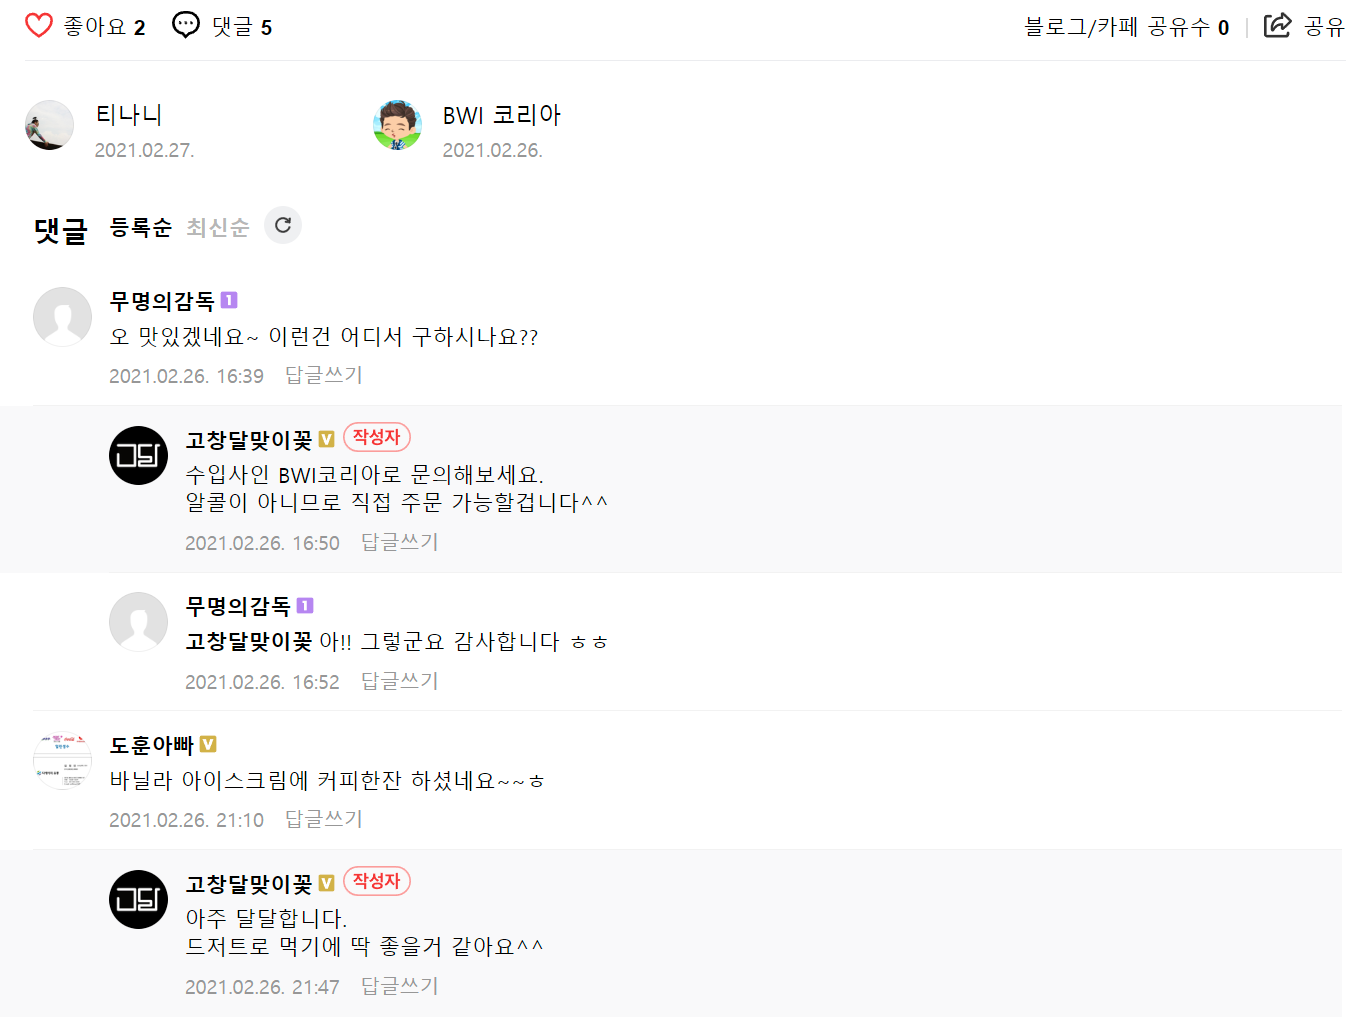This screenshot has width=1361, height=1018.
Task: Click the speech bubble comment icon
Action: click(x=186, y=25)
